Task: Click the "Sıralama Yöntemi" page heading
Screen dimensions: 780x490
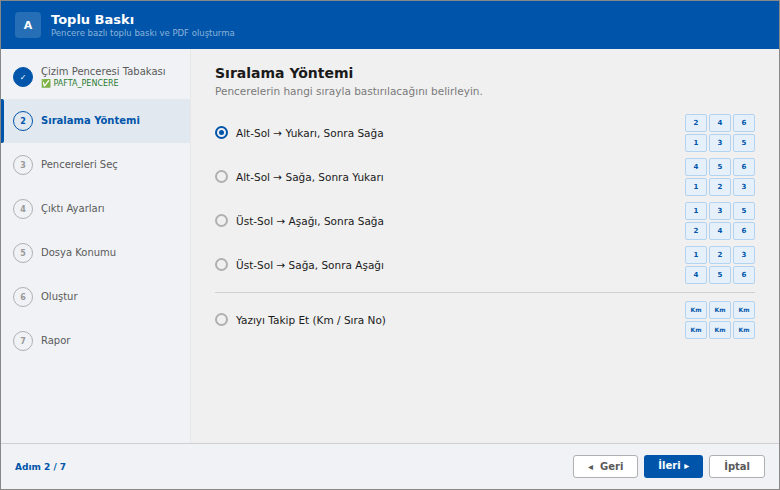Action: point(284,73)
